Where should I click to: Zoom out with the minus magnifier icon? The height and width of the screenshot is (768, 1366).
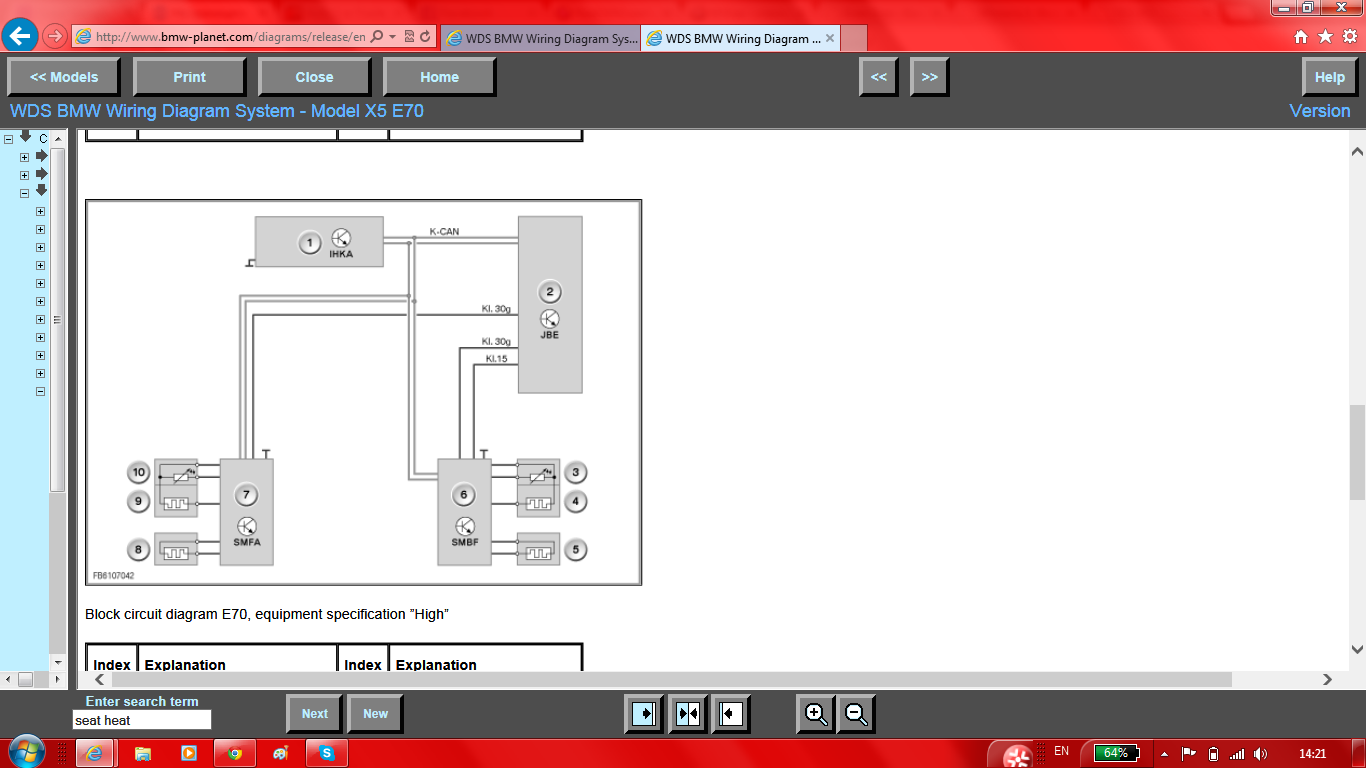click(x=856, y=714)
